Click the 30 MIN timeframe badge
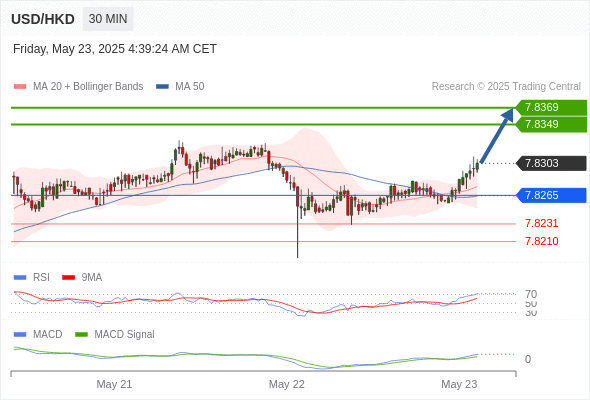This screenshot has height=400, width=590. [x=108, y=19]
